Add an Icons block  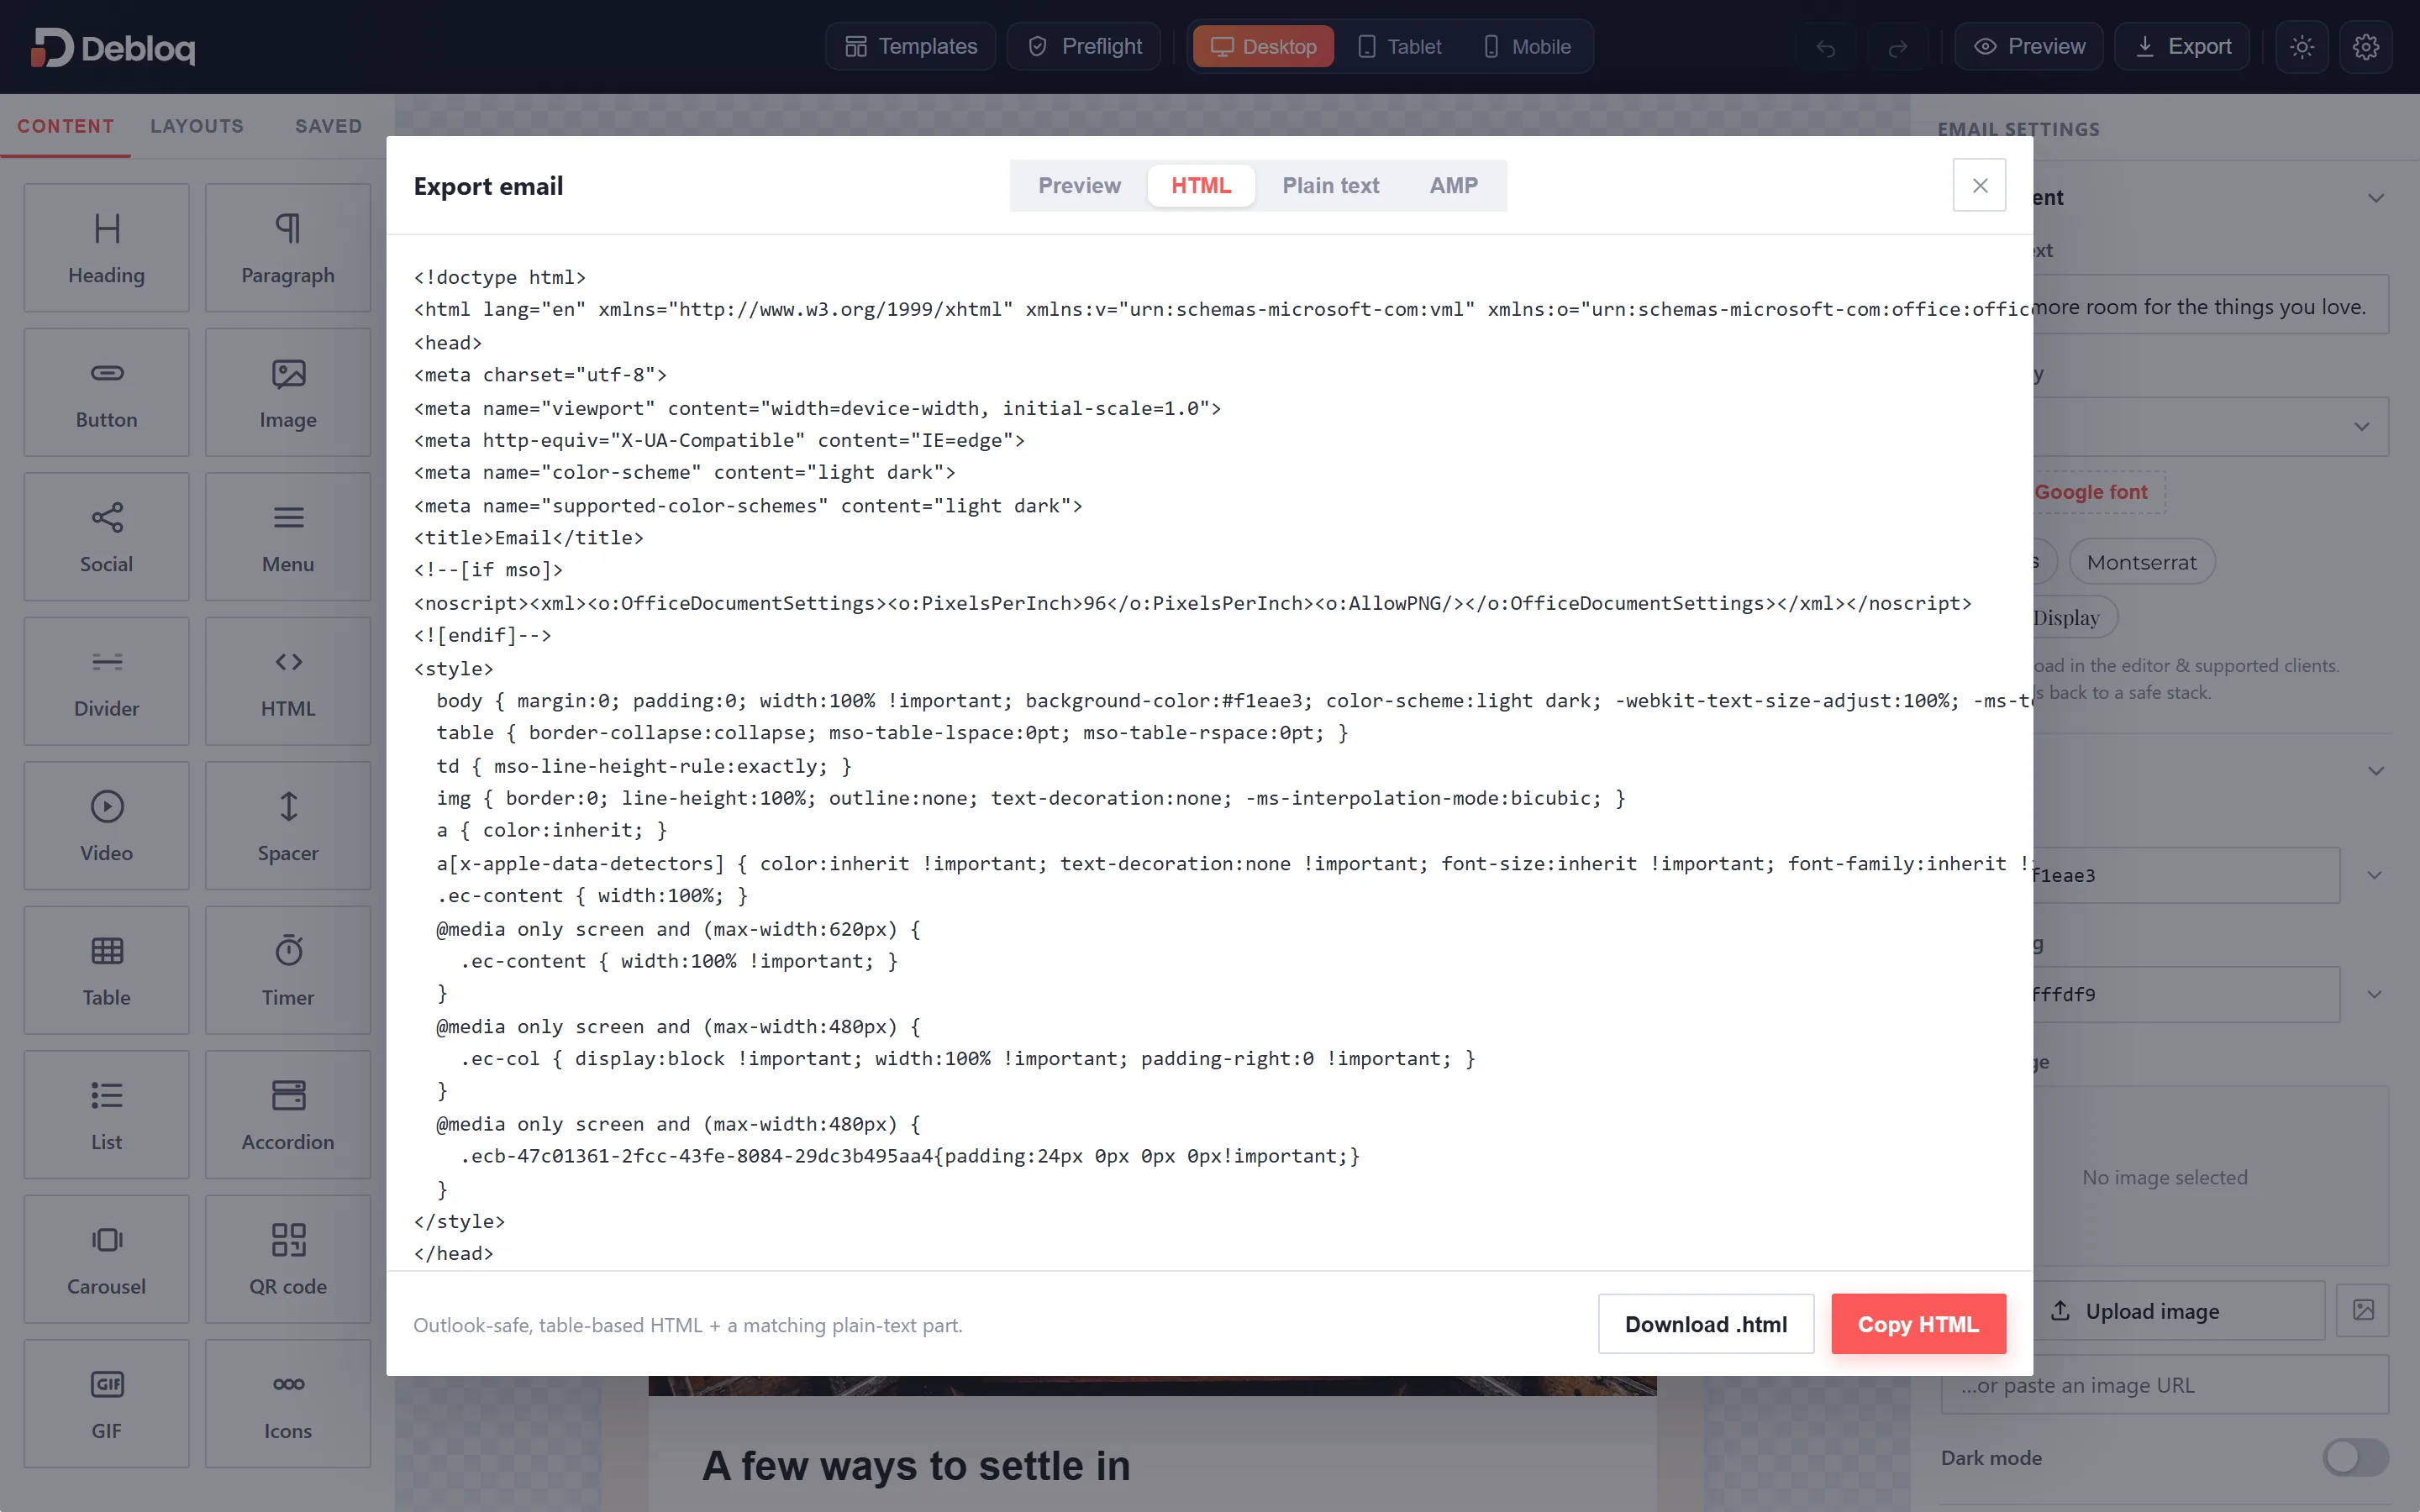tap(288, 1403)
